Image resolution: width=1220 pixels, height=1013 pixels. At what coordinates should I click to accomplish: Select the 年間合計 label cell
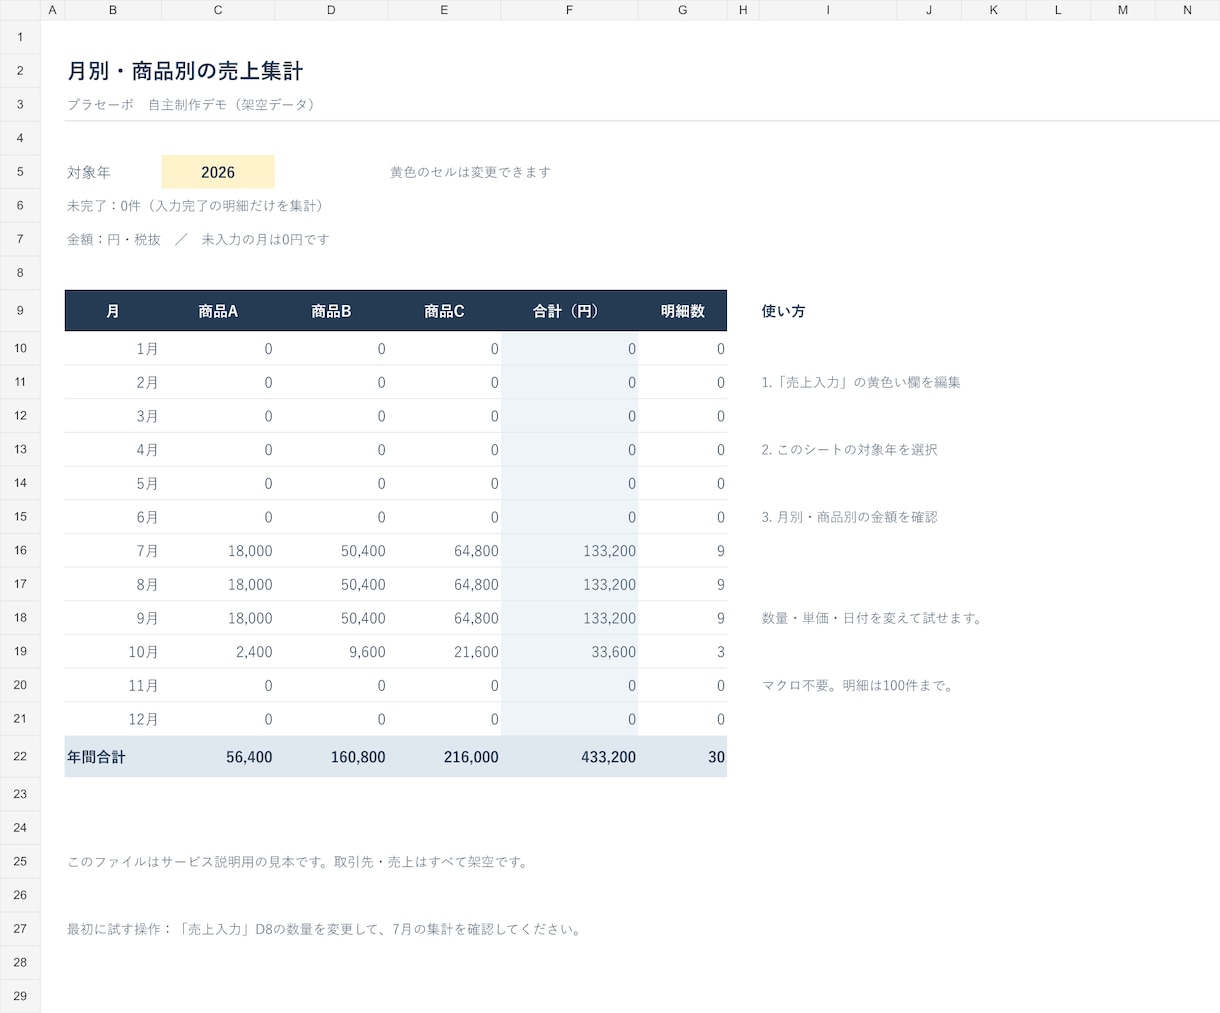click(x=113, y=757)
